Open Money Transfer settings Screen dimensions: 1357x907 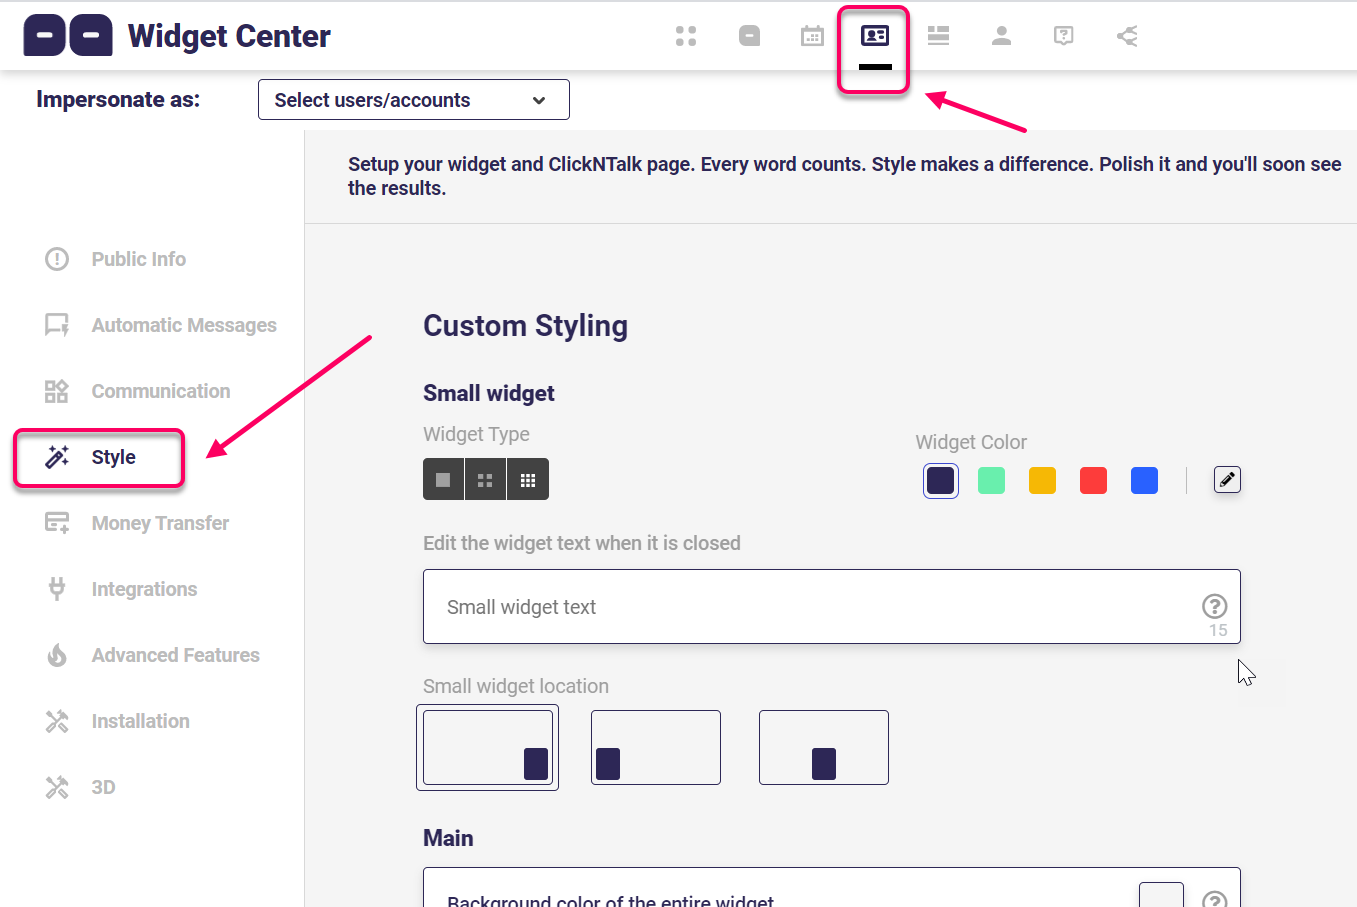coord(160,523)
